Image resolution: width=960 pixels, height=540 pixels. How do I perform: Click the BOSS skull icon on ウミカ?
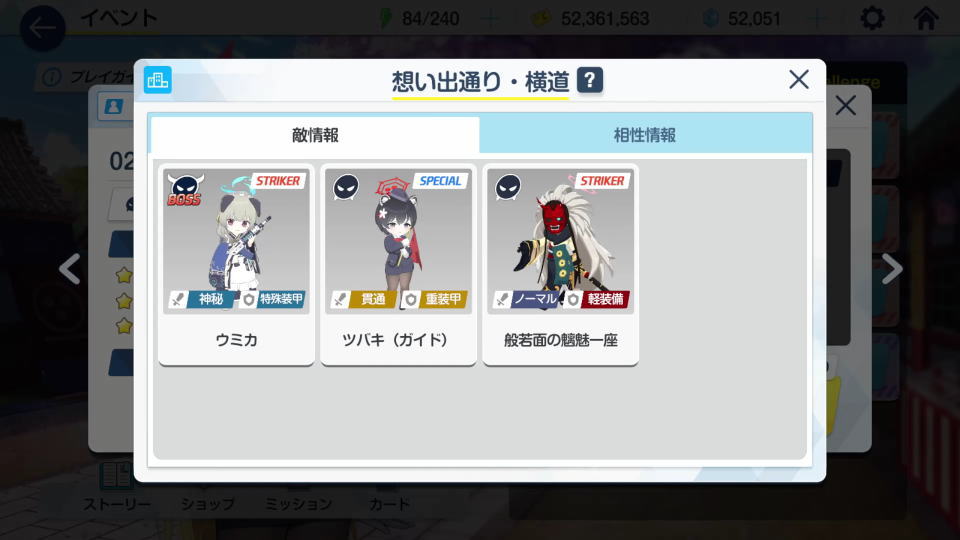coord(185,190)
